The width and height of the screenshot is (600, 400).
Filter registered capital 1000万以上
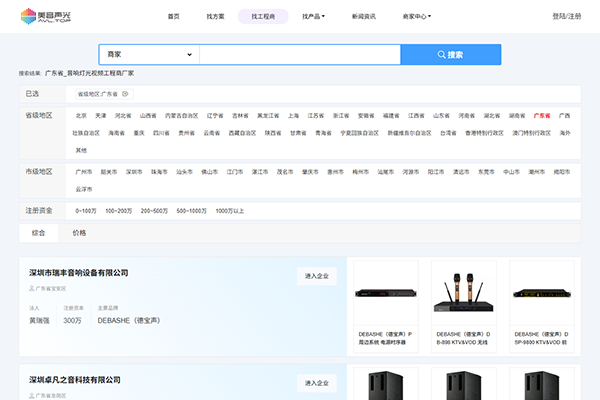coord(230,211)
